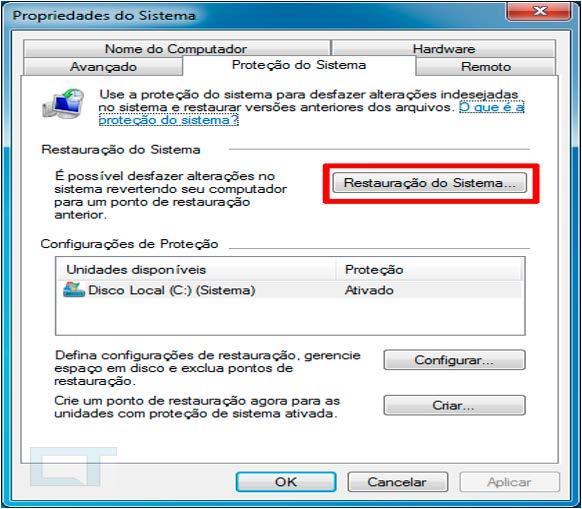Confirm with the OK button
The height and width of the screenshot is (509, 582).
pyautogui.click(x=286, y=482)
